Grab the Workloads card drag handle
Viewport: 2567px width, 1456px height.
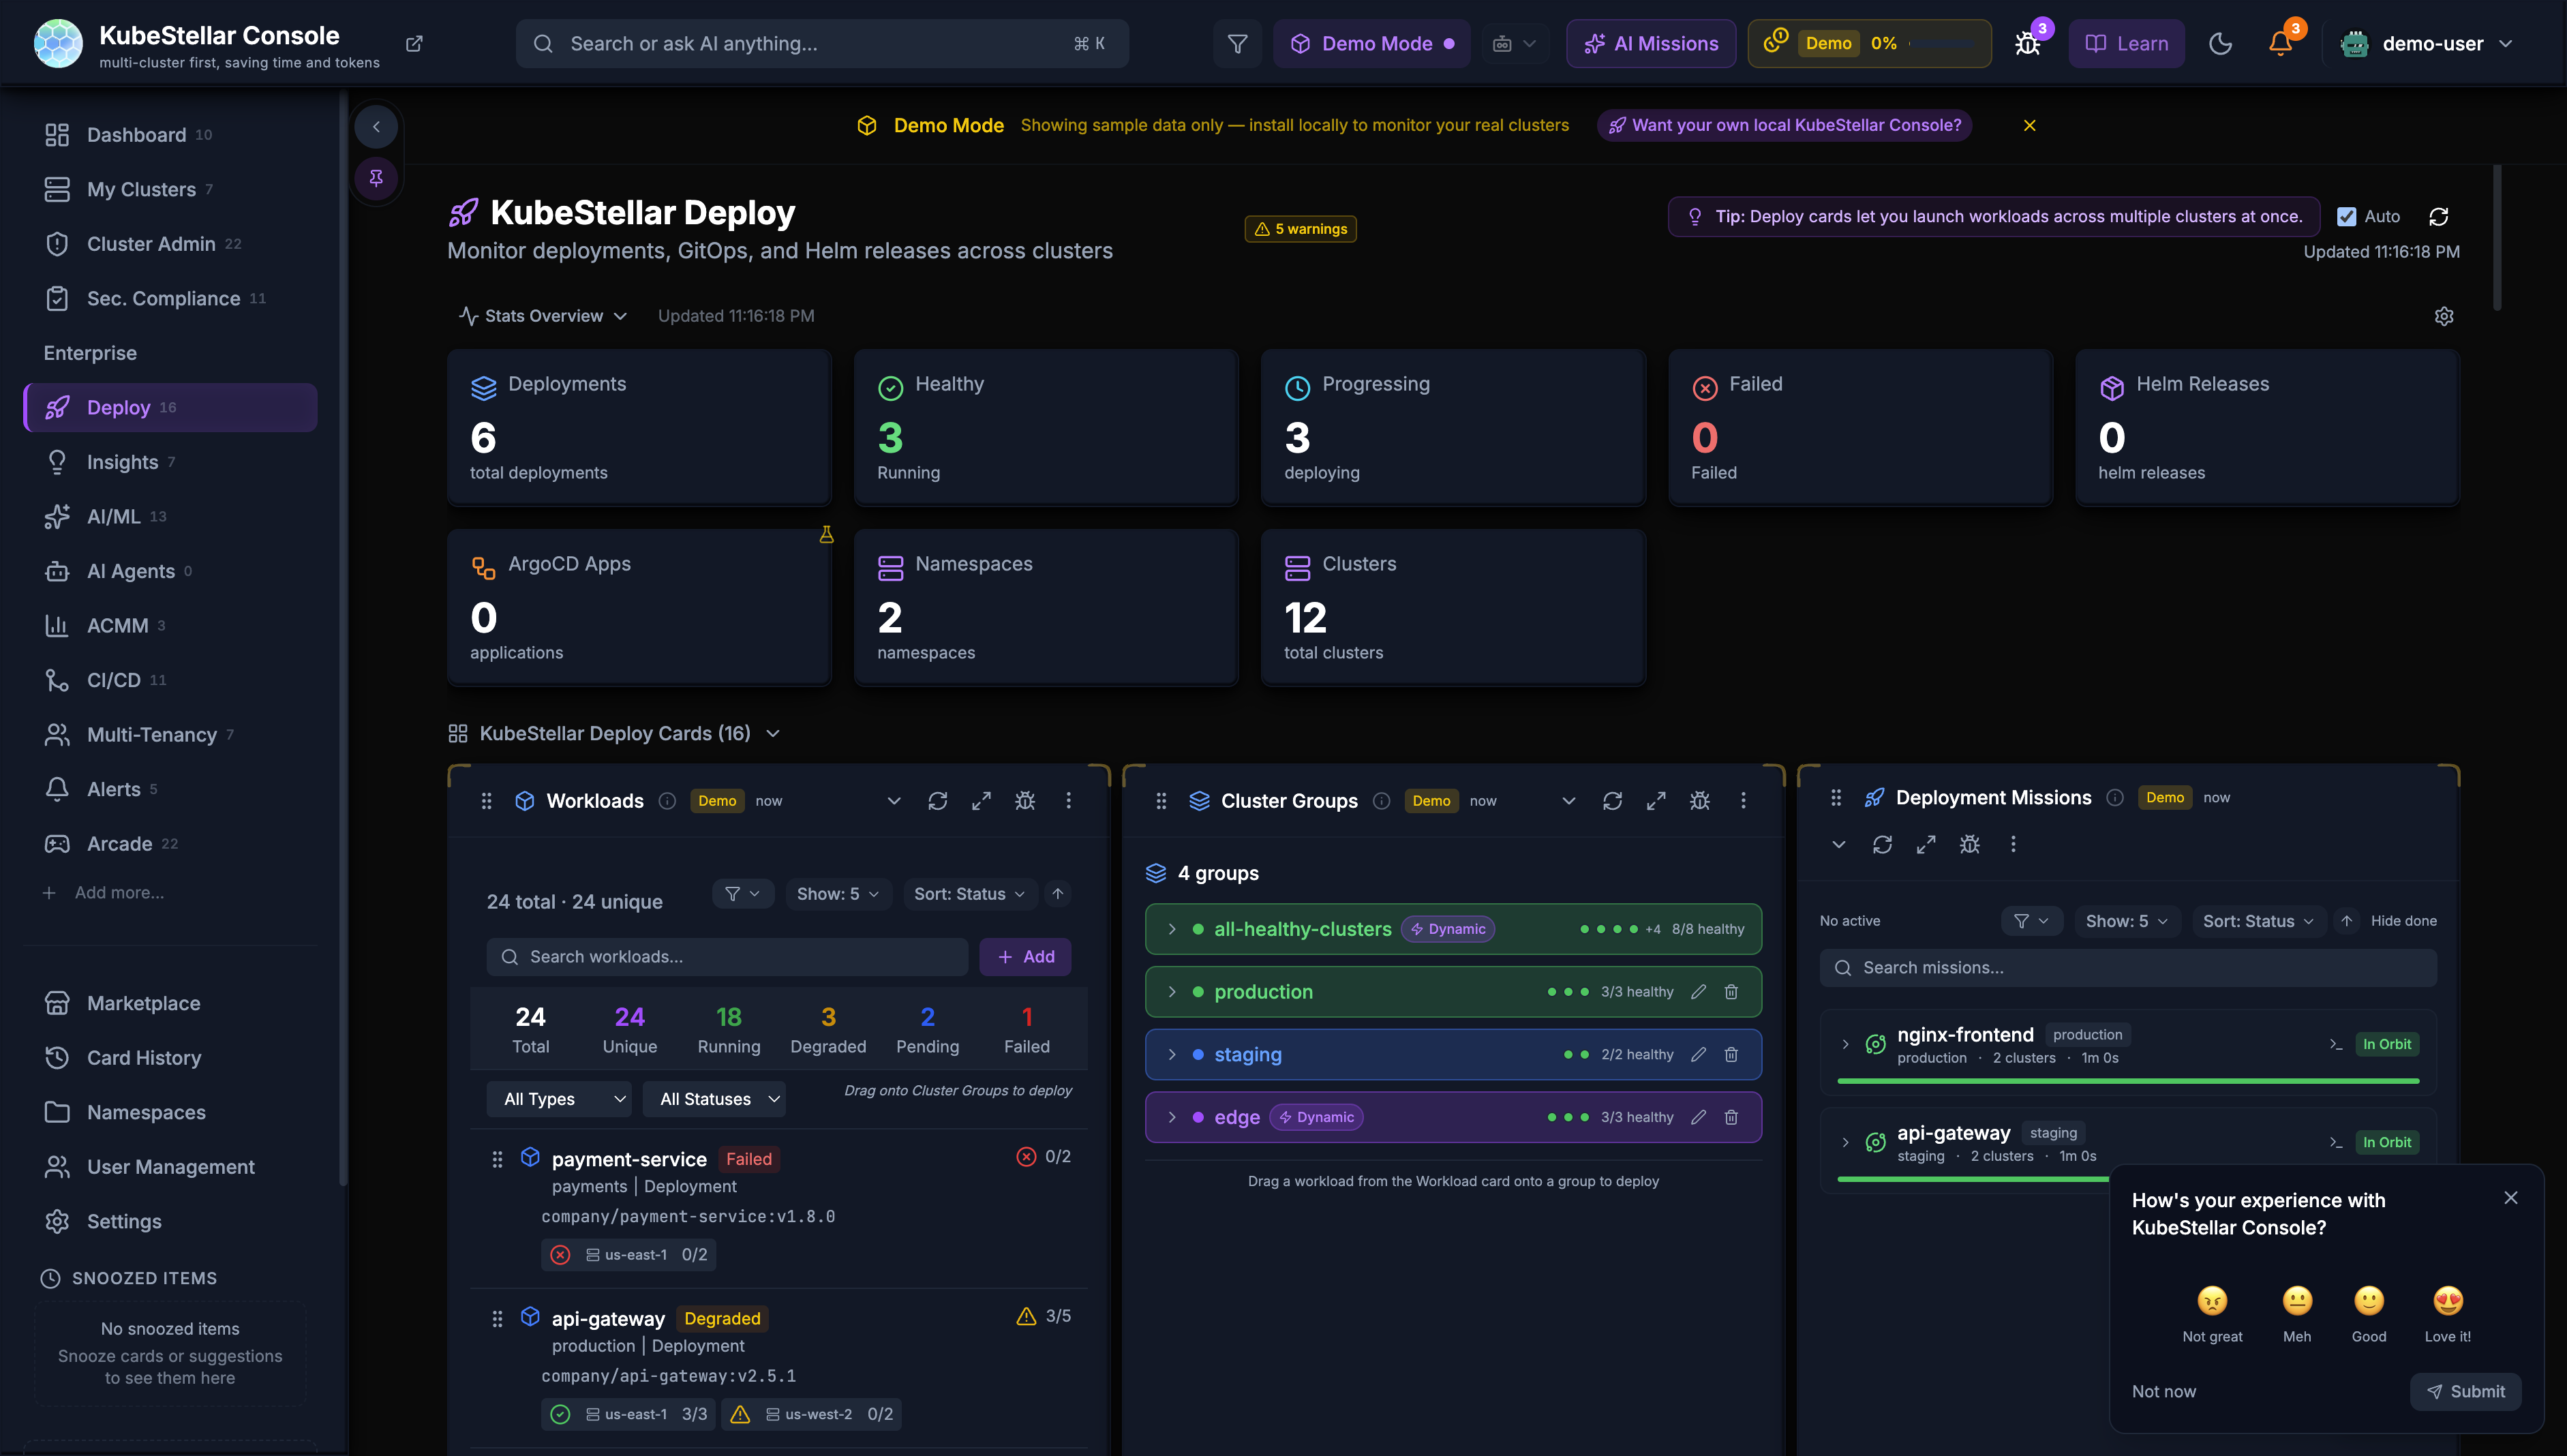pyautogui.click(x=486, y=801)
